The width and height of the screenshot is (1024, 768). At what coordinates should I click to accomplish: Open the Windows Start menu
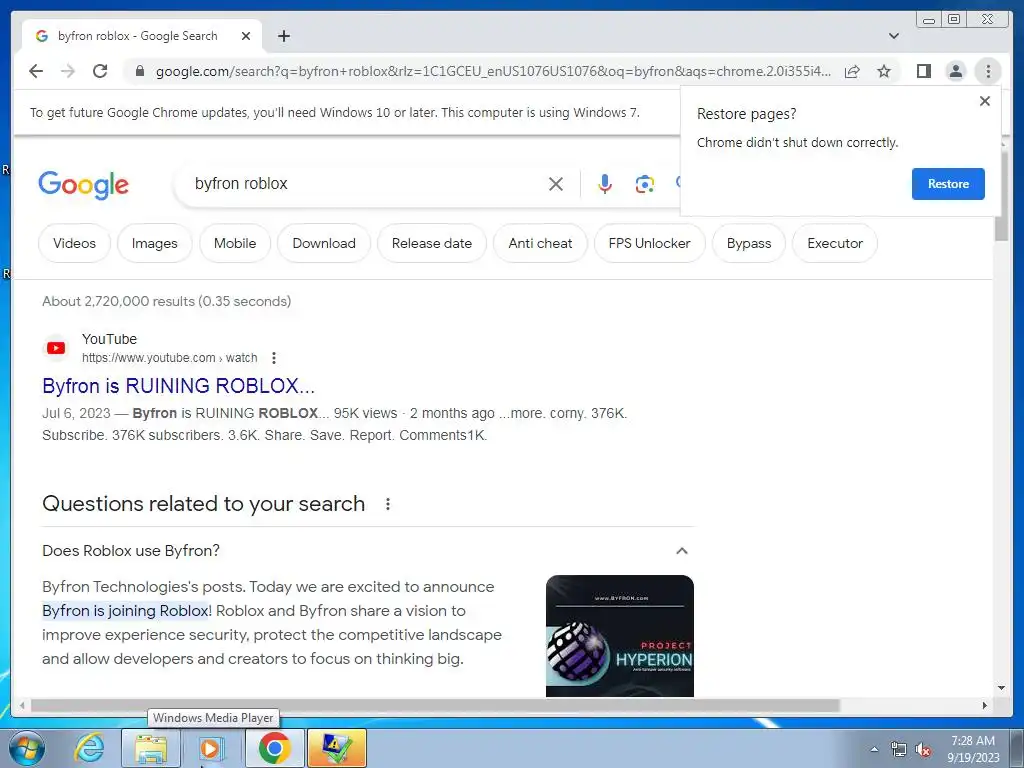click(x=27, y=748)
